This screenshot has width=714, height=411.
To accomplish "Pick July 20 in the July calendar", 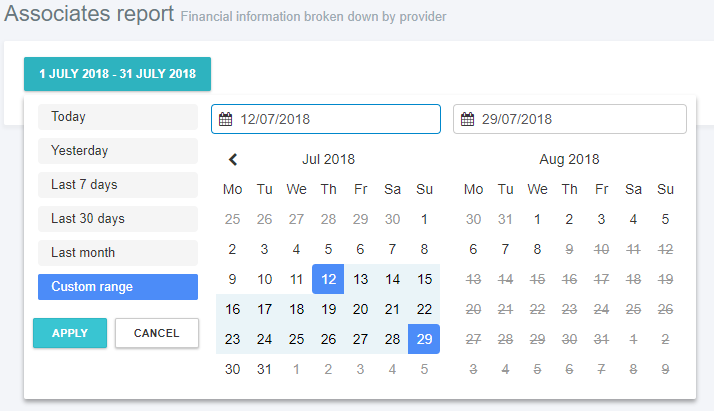I will coord(360,309).
